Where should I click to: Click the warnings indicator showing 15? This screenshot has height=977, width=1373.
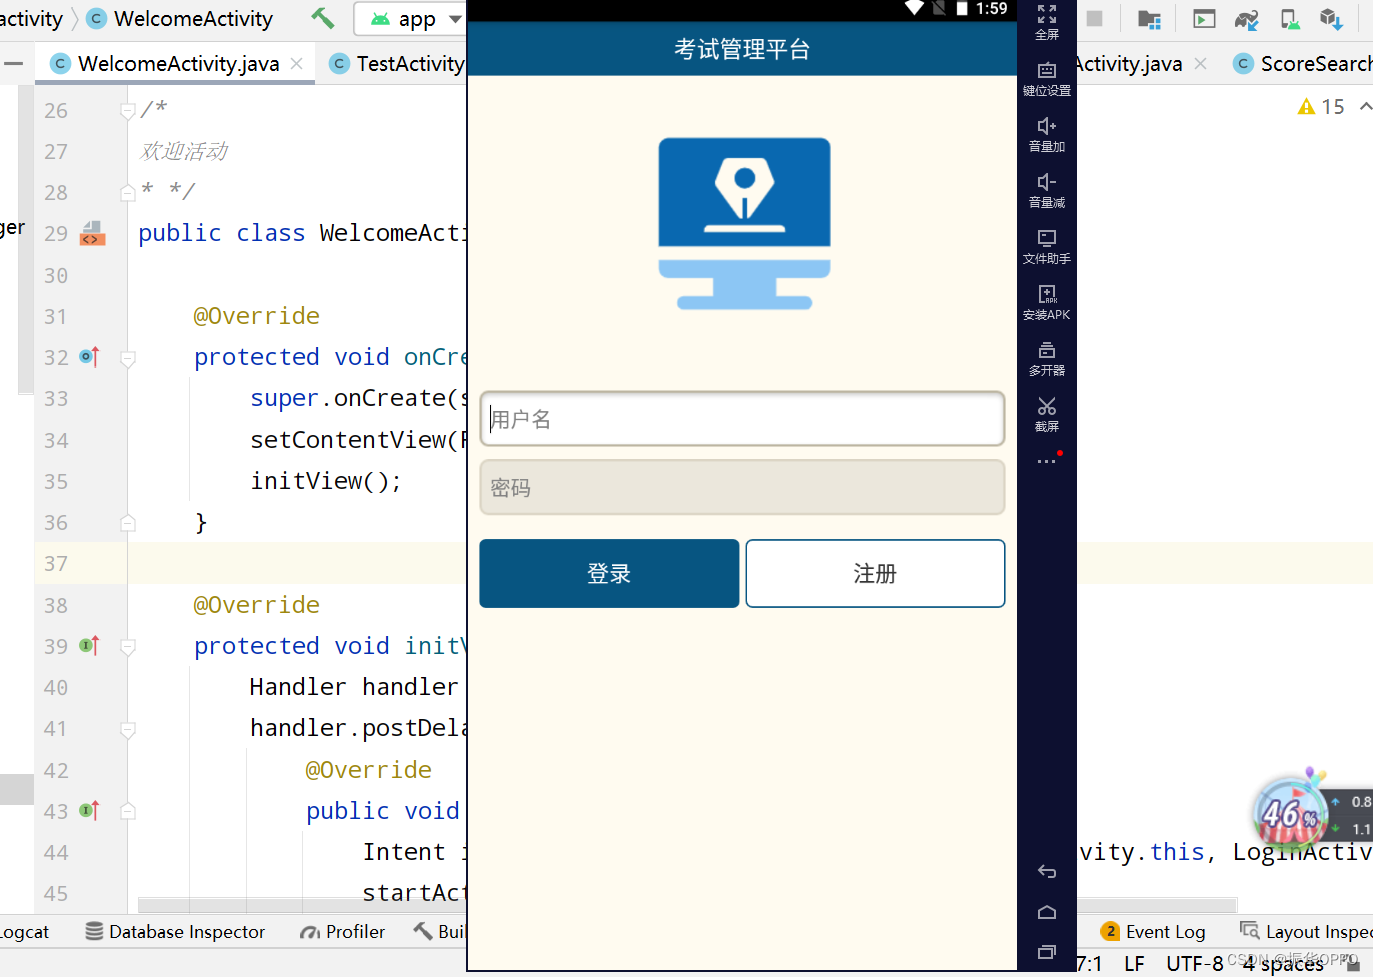click(1321, 106)
